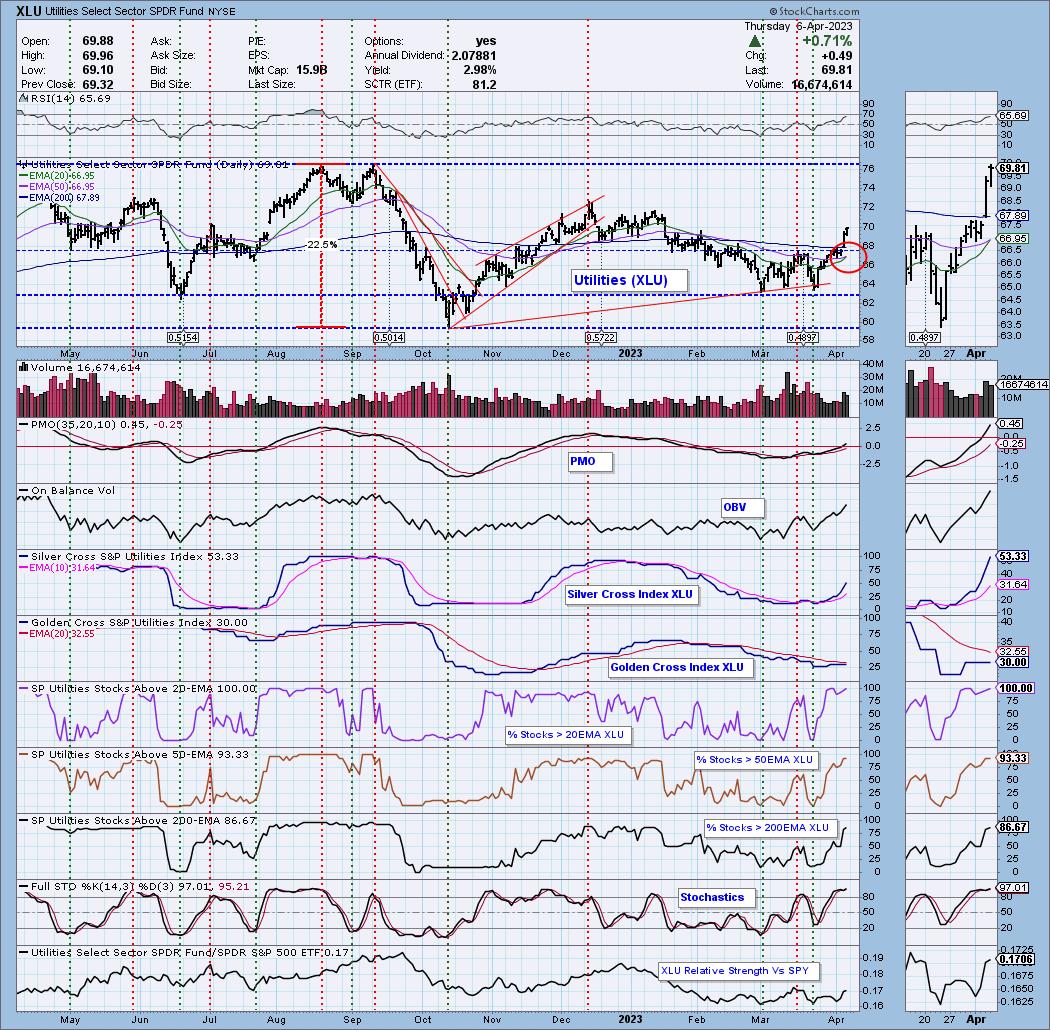Viewport: 1050px width, 1030px height.
Task: Click the RSI(14) 65.69 indicator label
Action: point(70,98)
